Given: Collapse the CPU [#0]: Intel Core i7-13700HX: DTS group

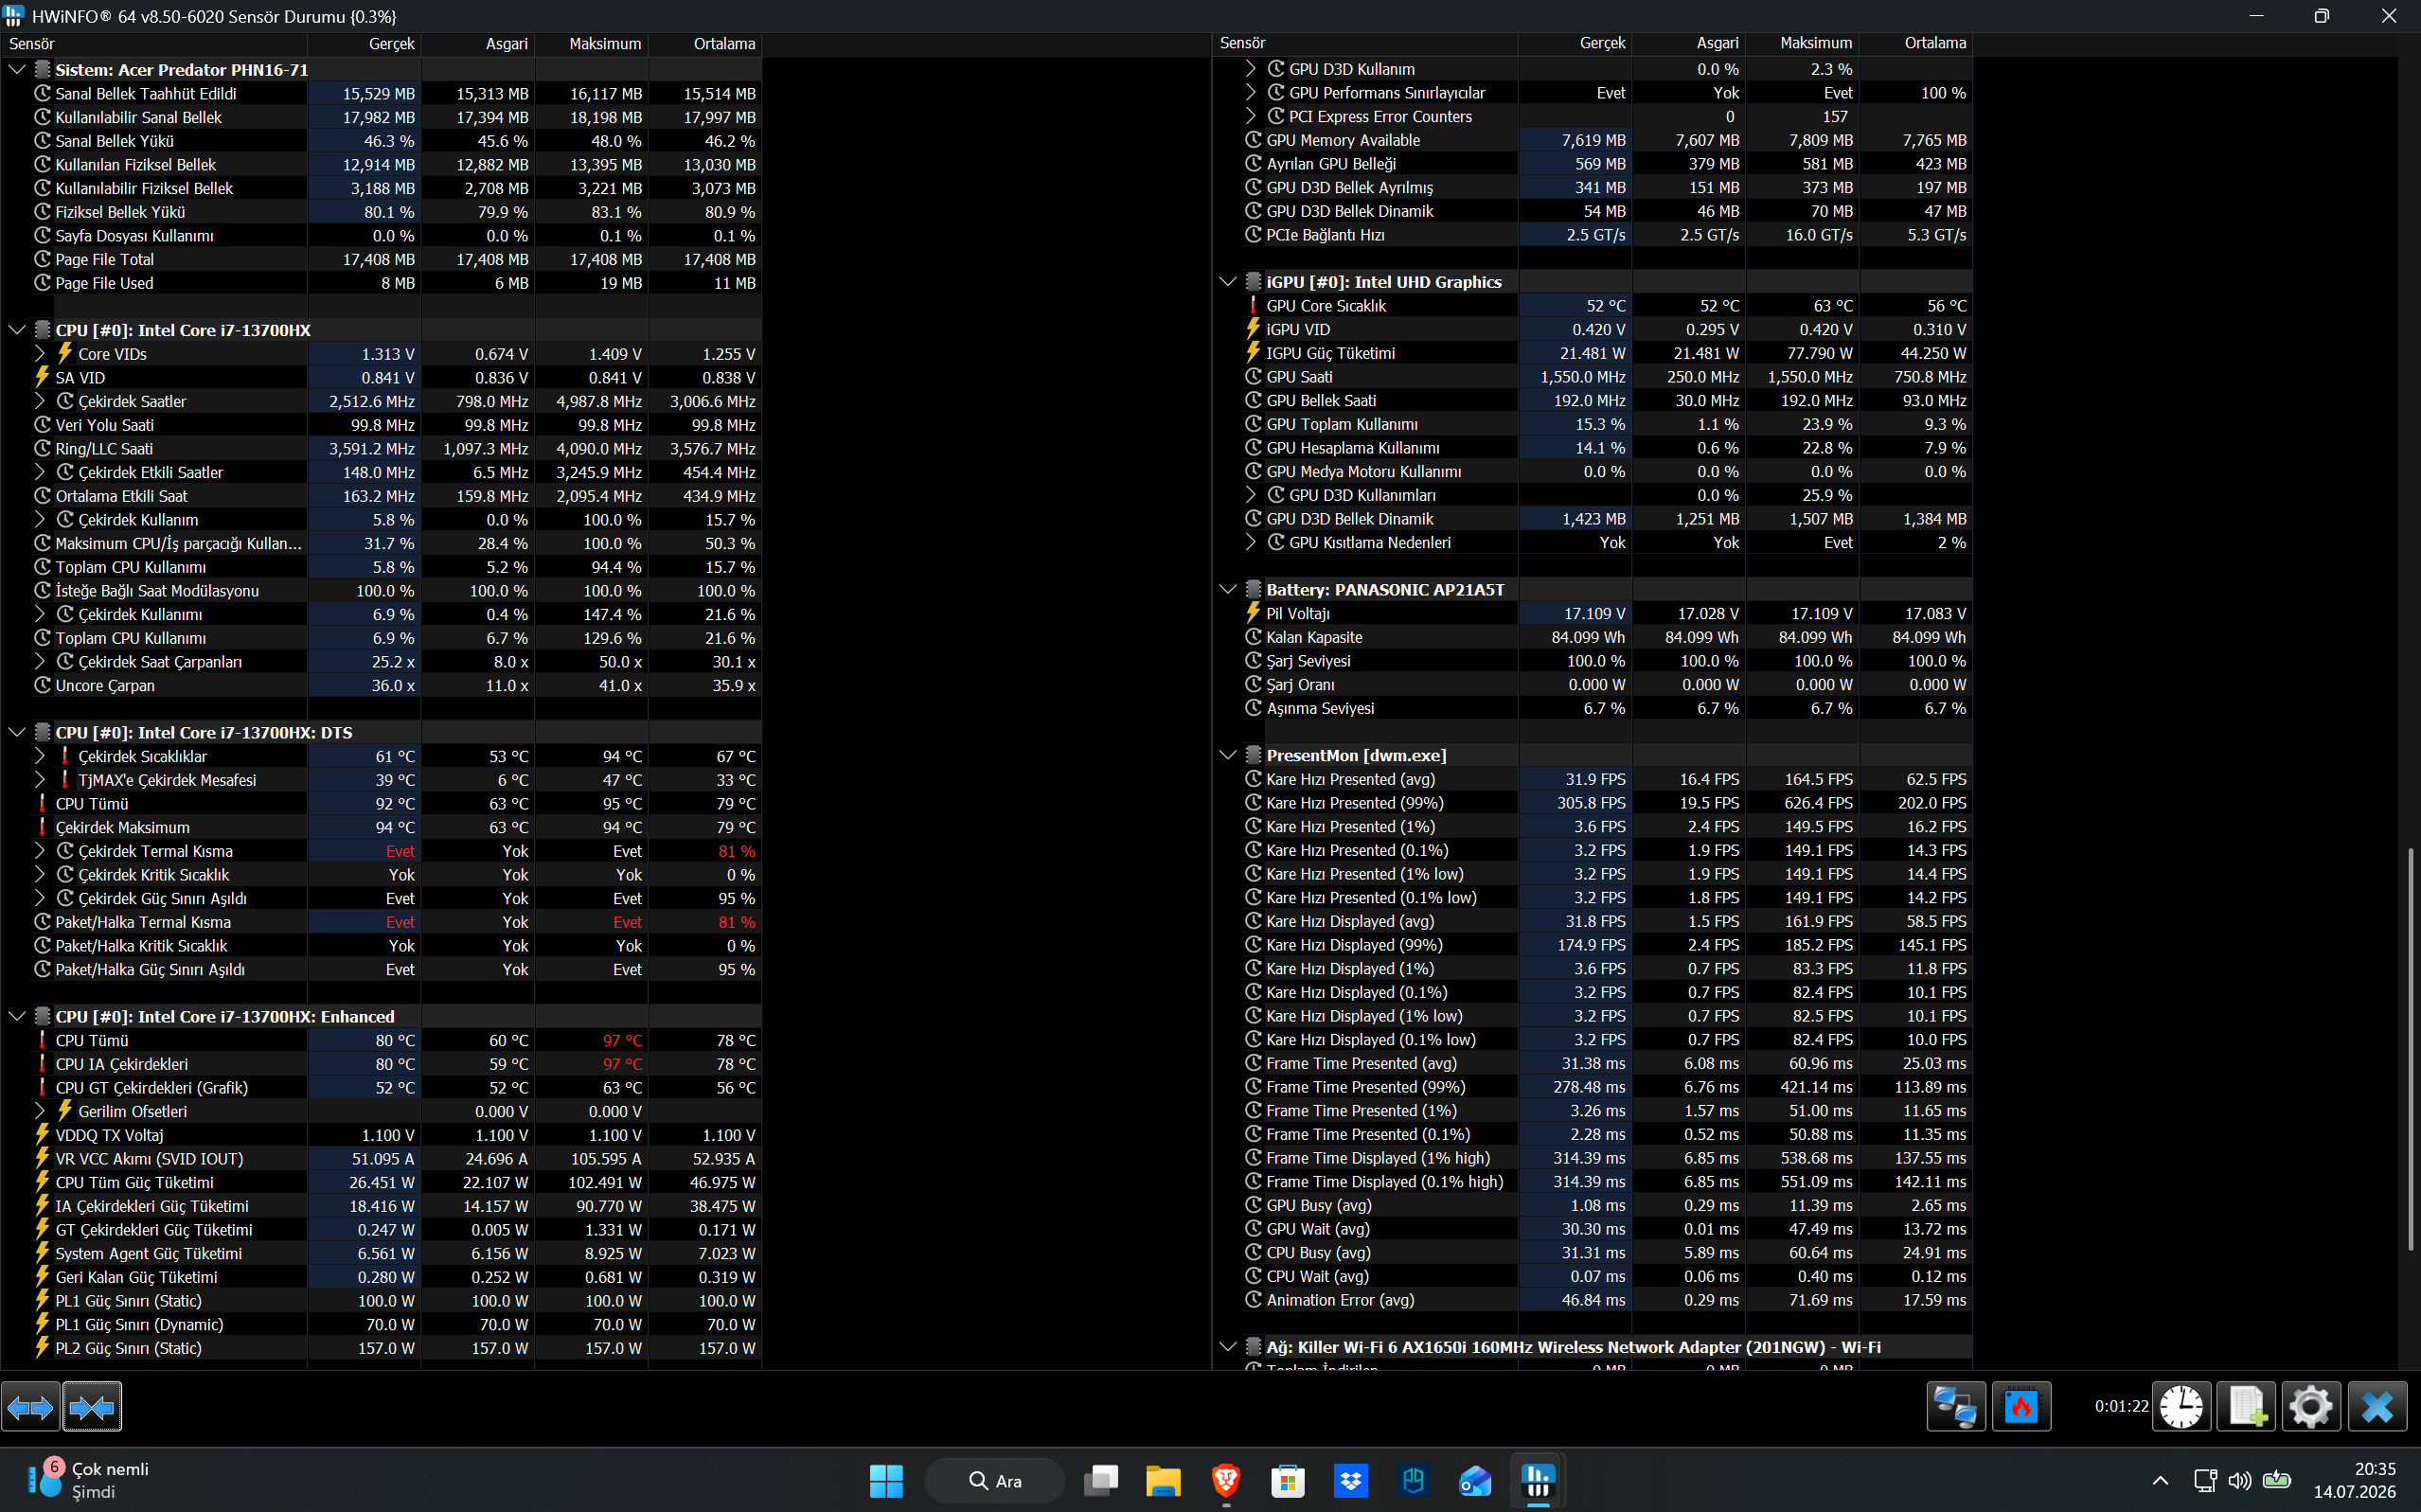Looking at the screenshot, I should 17,733.
